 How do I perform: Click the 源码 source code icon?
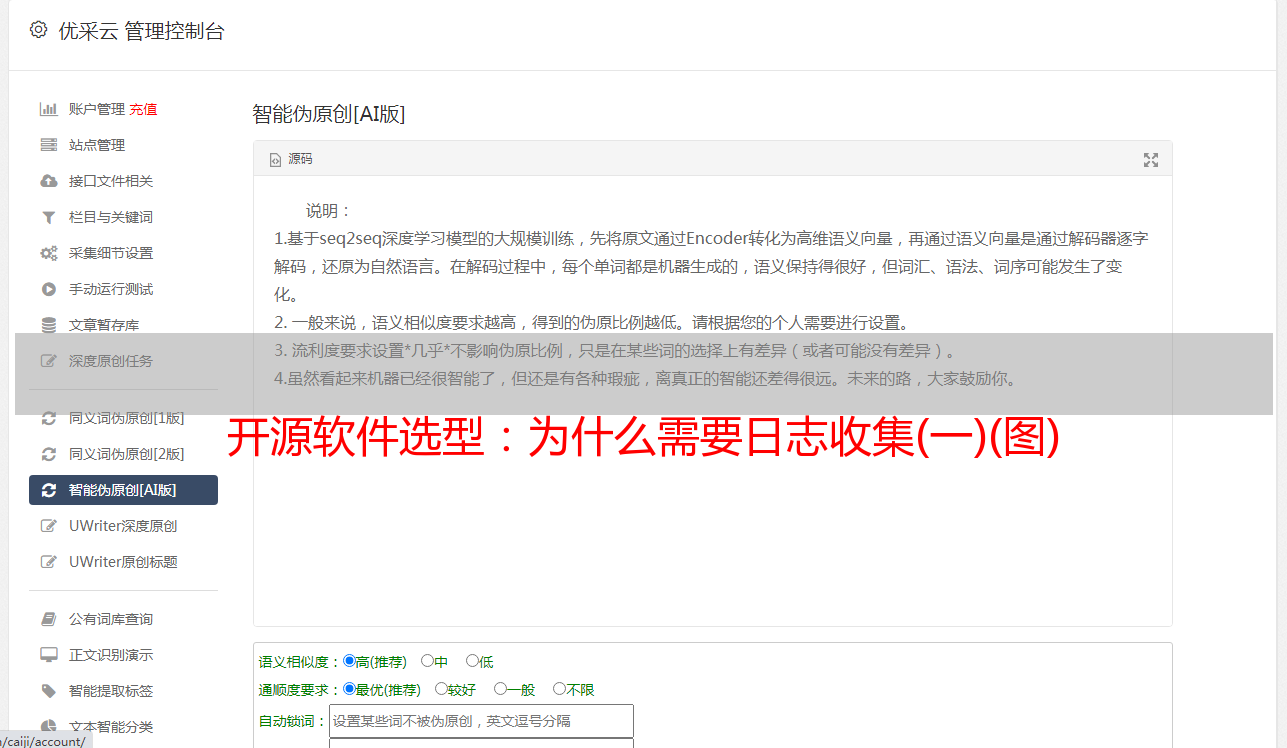[x=275, y=160]
